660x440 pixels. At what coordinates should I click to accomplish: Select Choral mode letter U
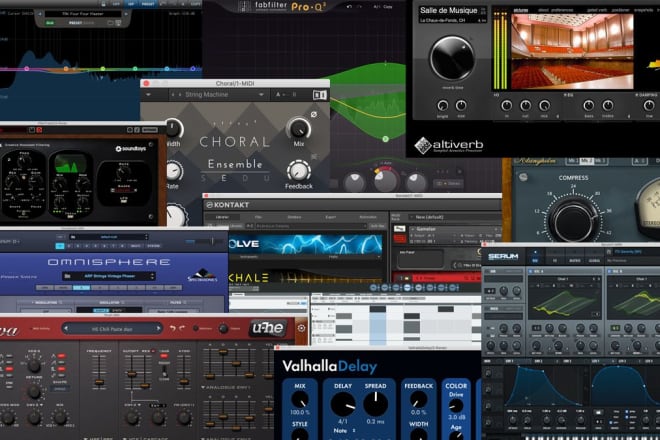click(x=267, y=179)
